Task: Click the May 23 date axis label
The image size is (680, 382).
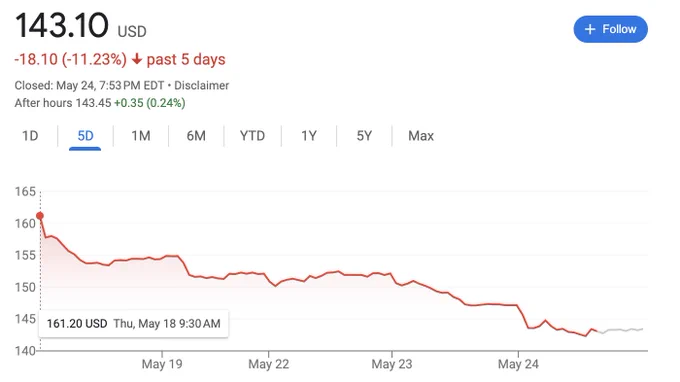Action: 392,364
